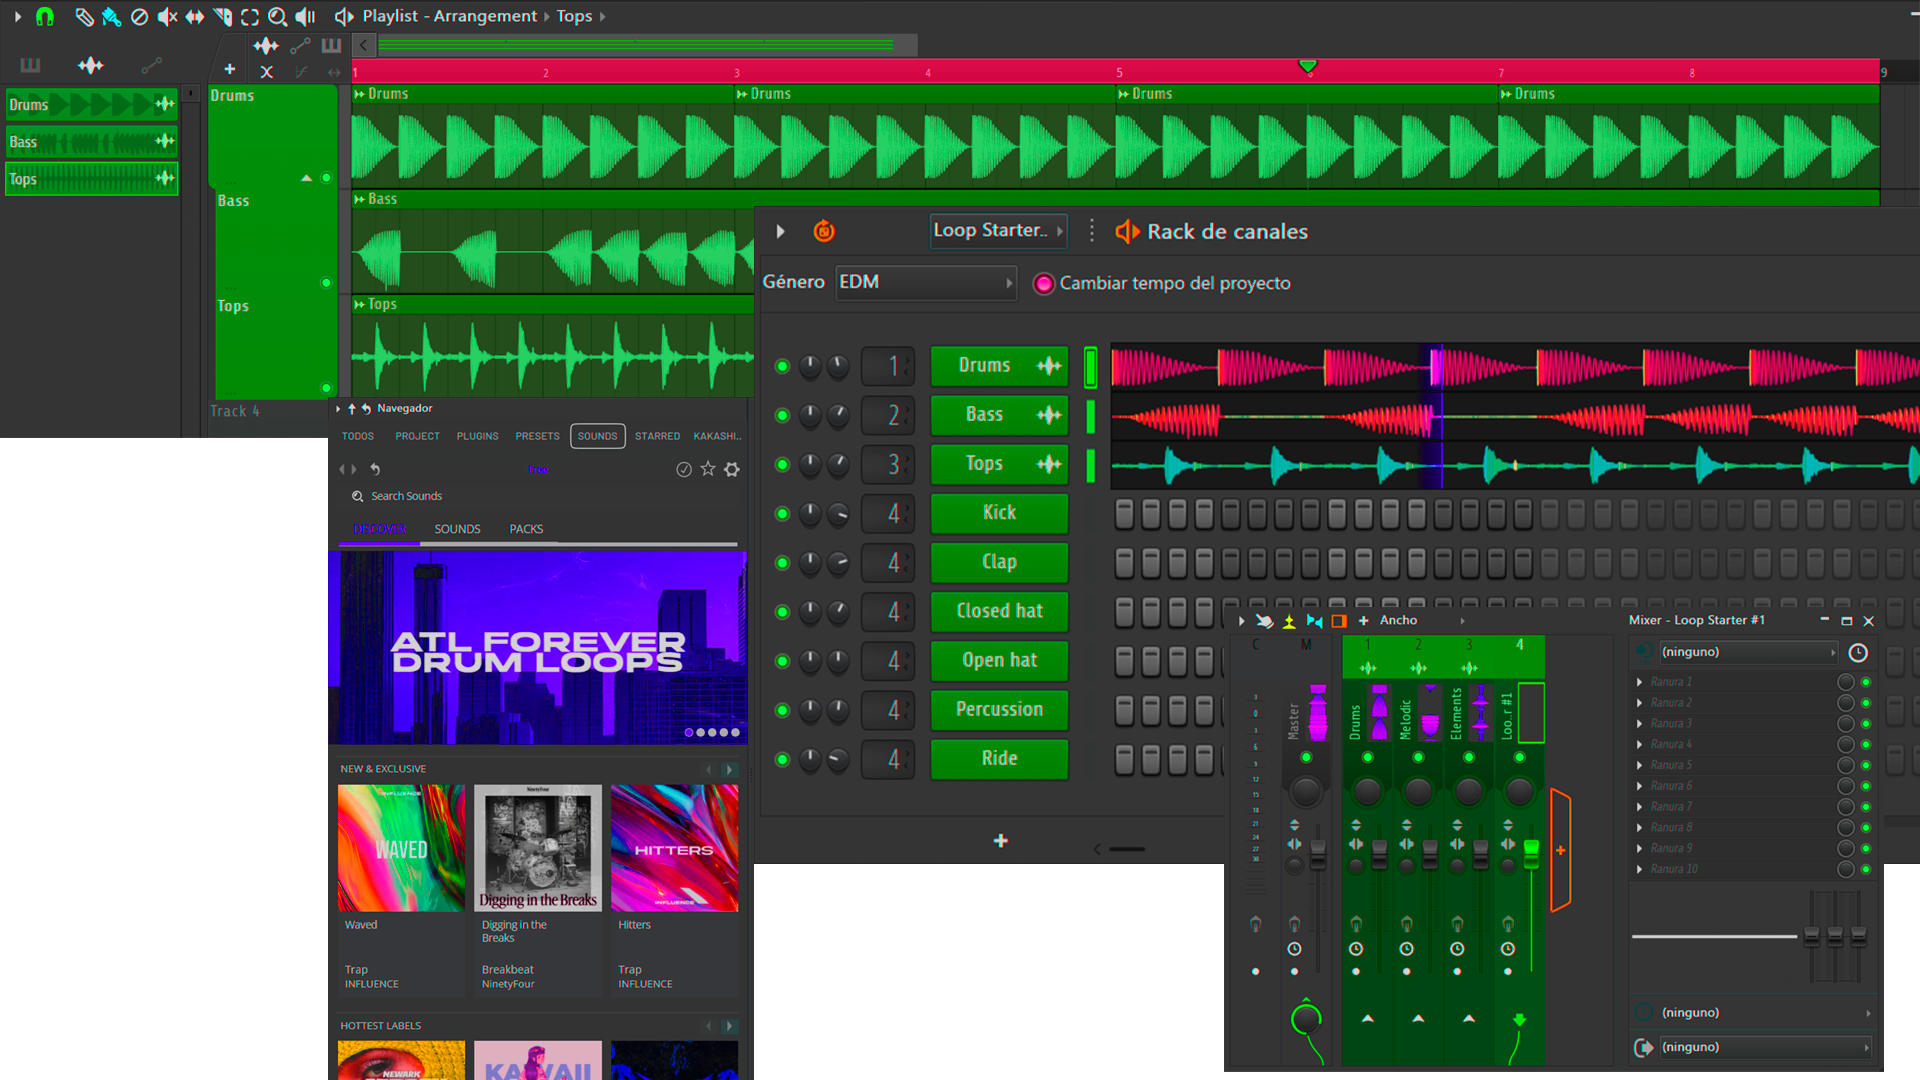Adjust the Drums mixer track fader
The height and width of the screenshot is (1080, 1920).
coord(1379,852)
